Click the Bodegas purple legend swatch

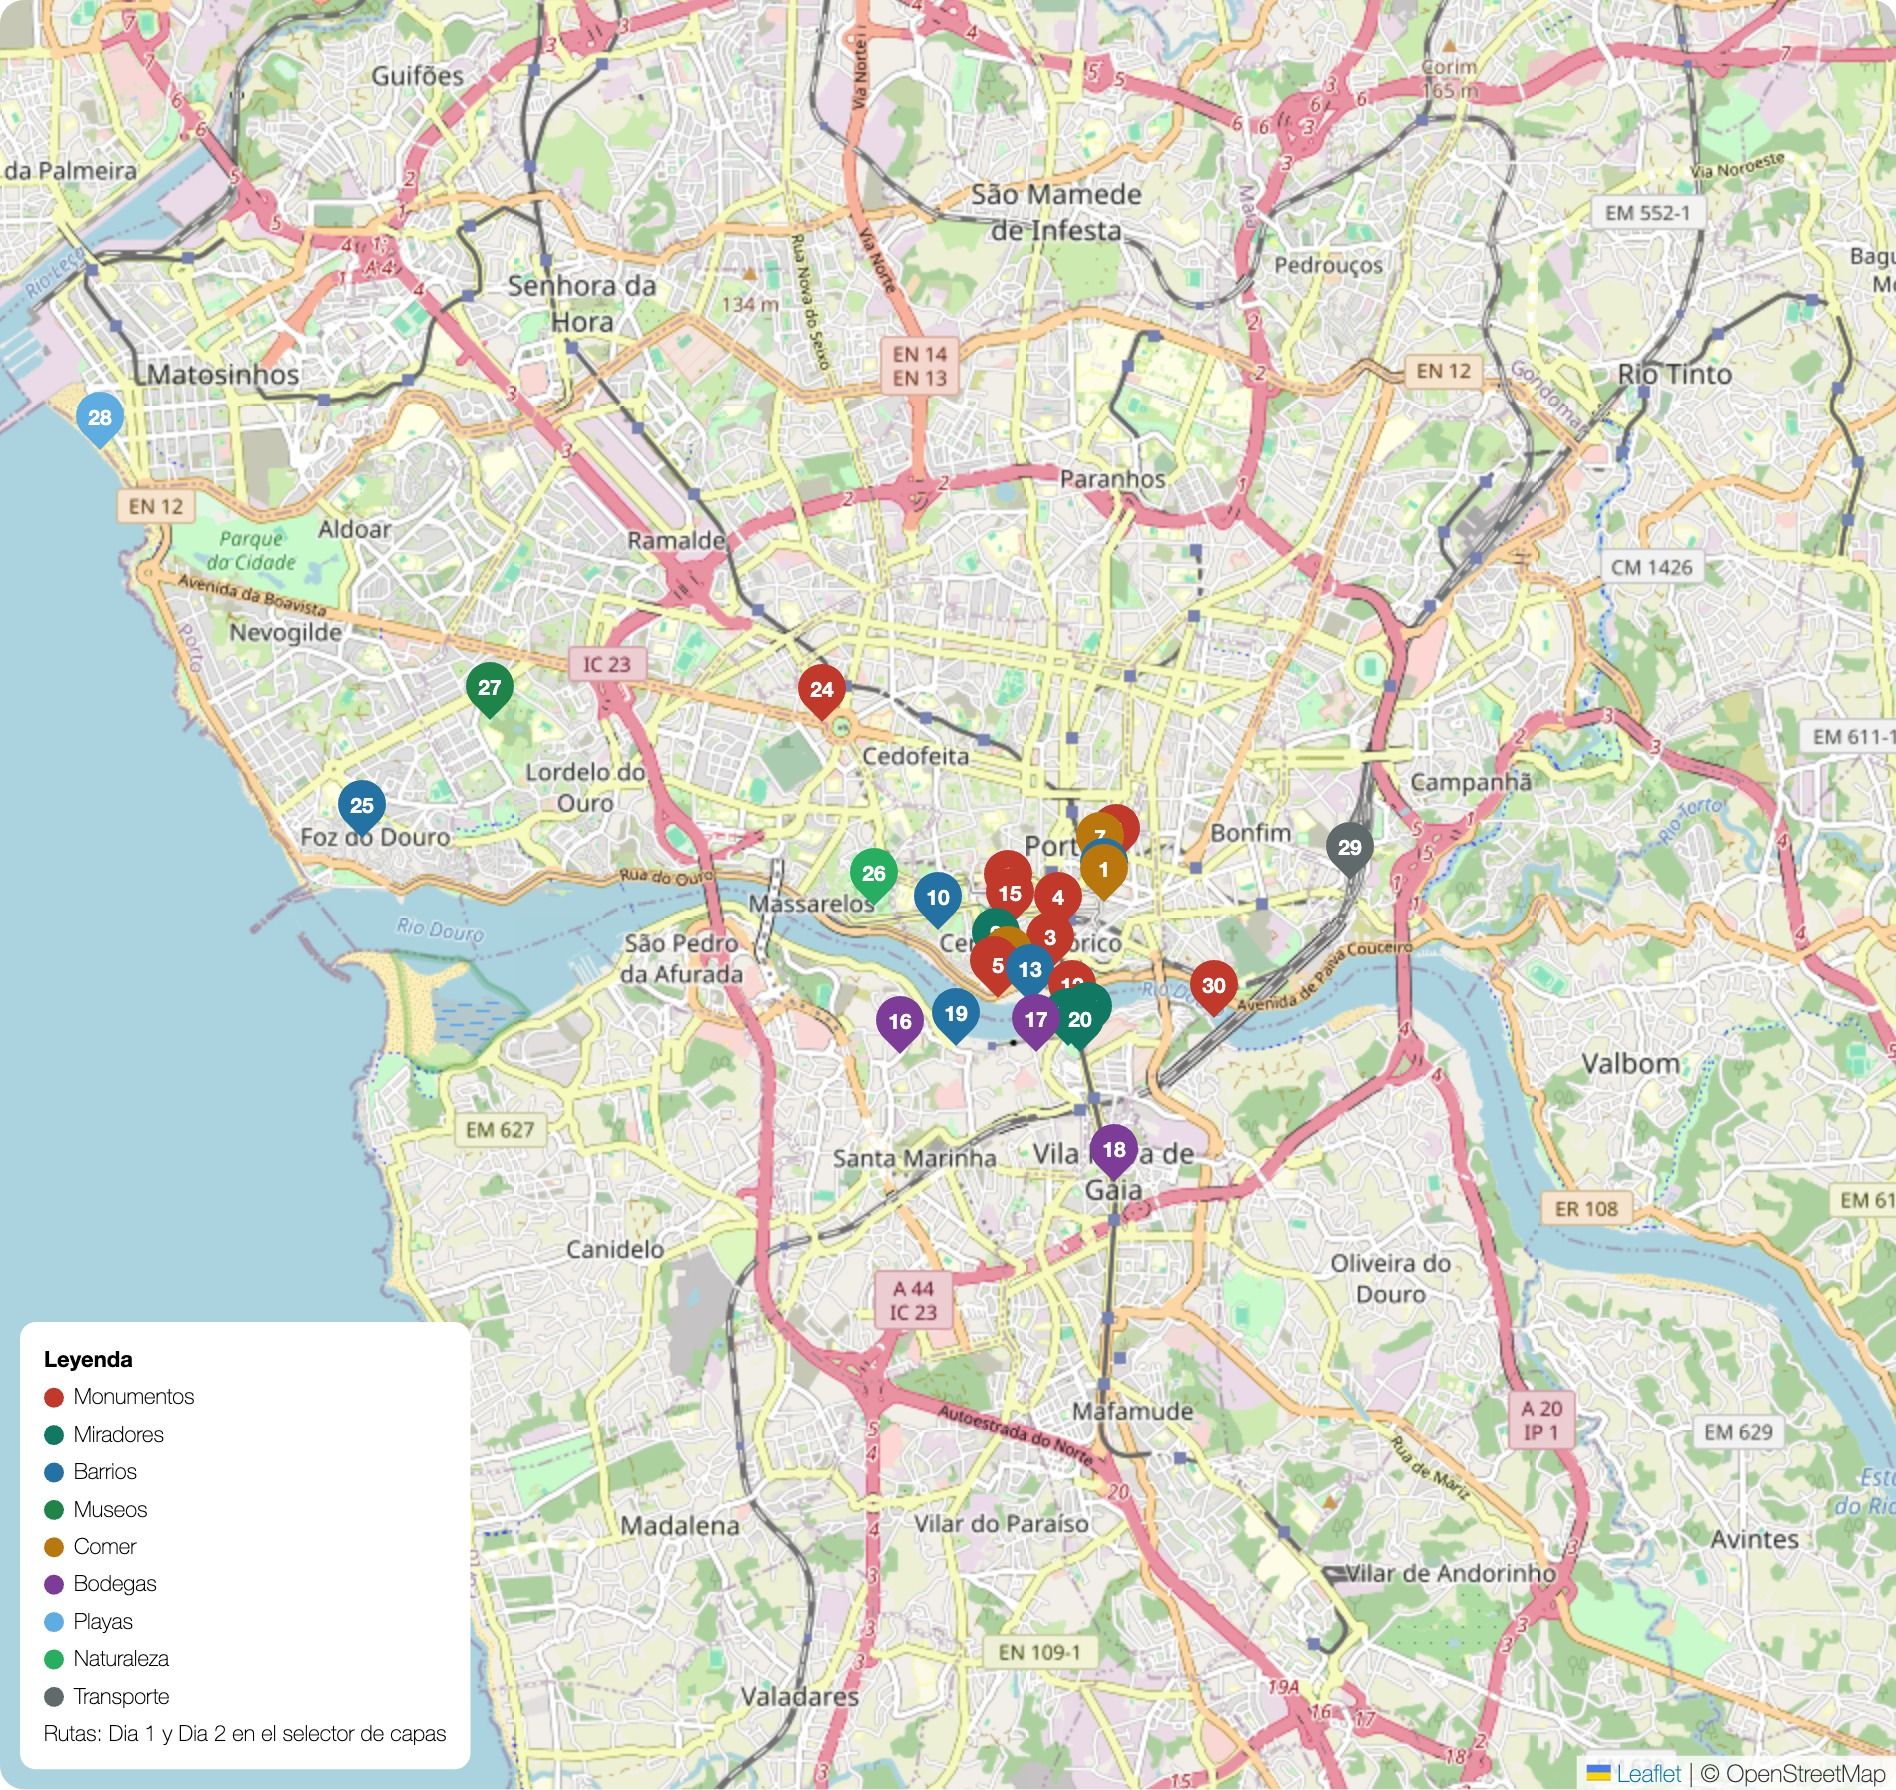click(54, 1584)
